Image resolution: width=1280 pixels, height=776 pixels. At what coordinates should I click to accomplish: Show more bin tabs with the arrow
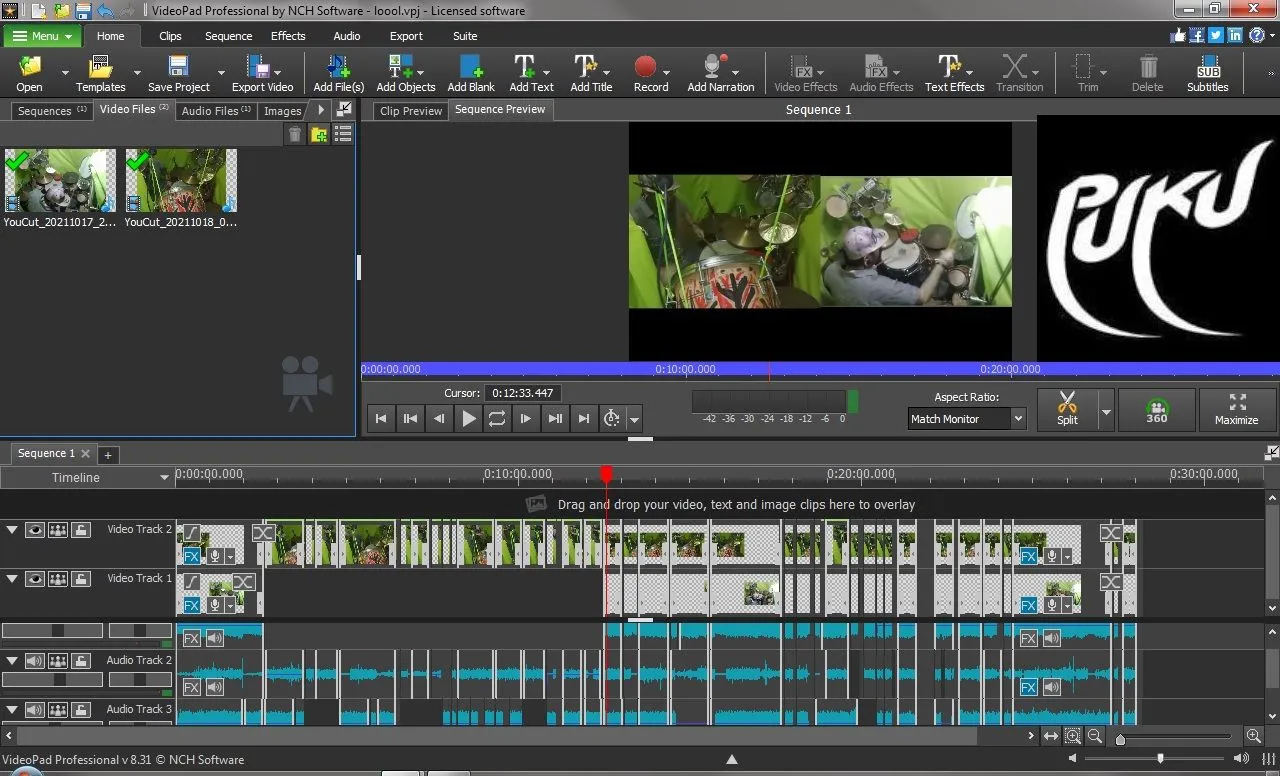click(x=321, y=110)
